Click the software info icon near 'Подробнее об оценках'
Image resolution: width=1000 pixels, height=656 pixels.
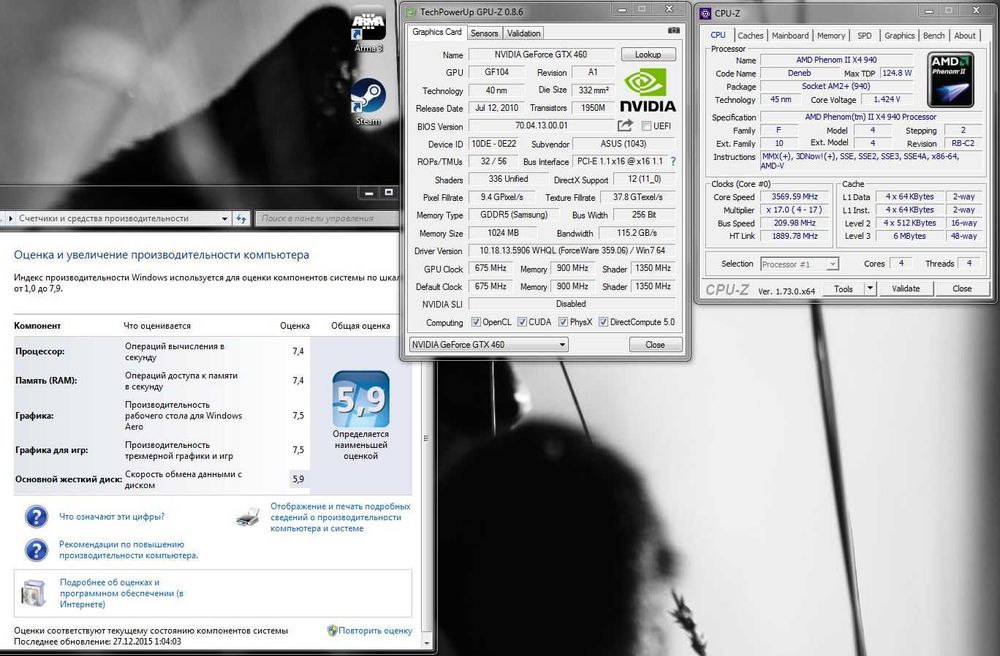(34, 593)
